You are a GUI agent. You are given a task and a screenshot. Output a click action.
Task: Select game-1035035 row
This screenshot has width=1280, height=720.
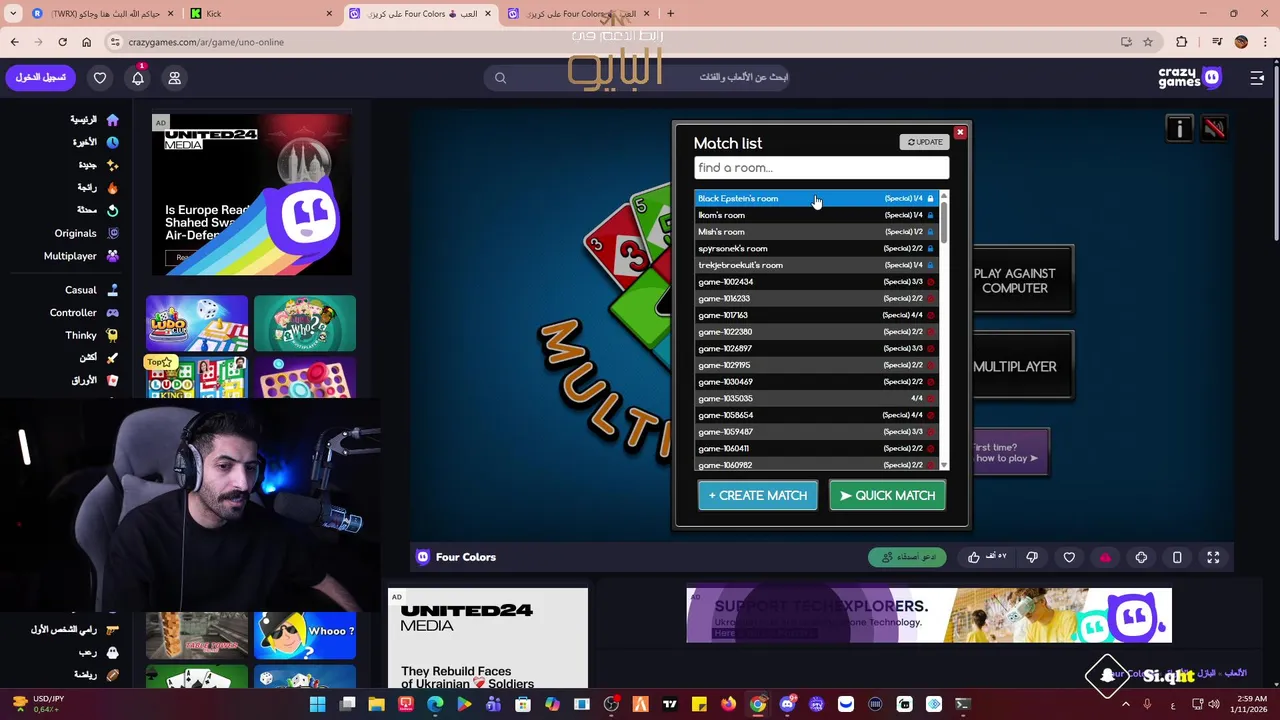[x=816, y=398]
